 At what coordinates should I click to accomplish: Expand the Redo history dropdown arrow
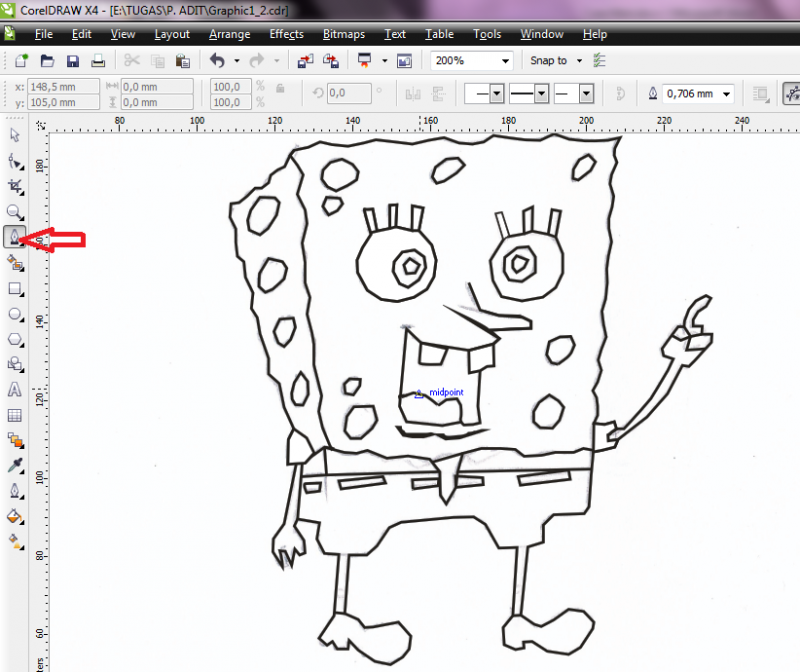click(277, 61)
